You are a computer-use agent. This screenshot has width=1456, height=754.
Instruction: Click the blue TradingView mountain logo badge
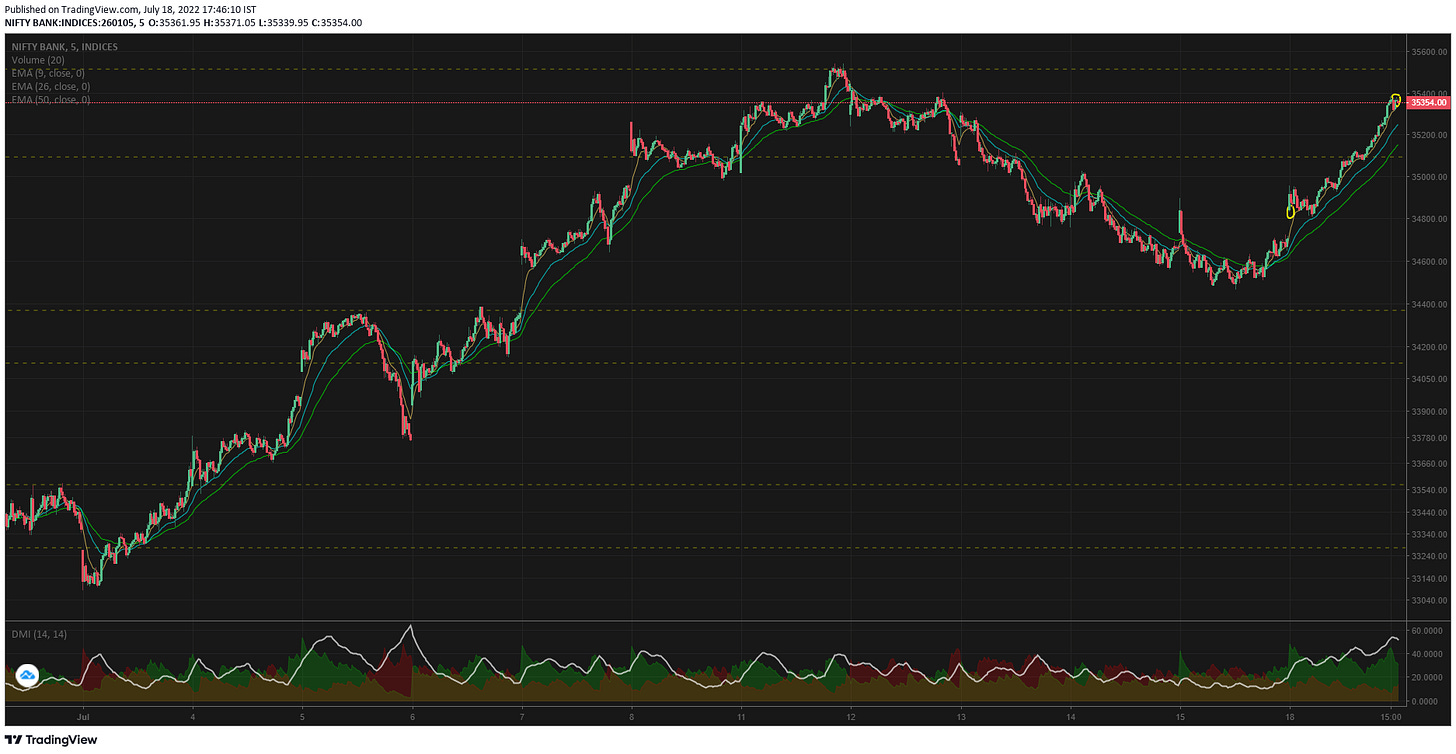[x=28, y=676]
